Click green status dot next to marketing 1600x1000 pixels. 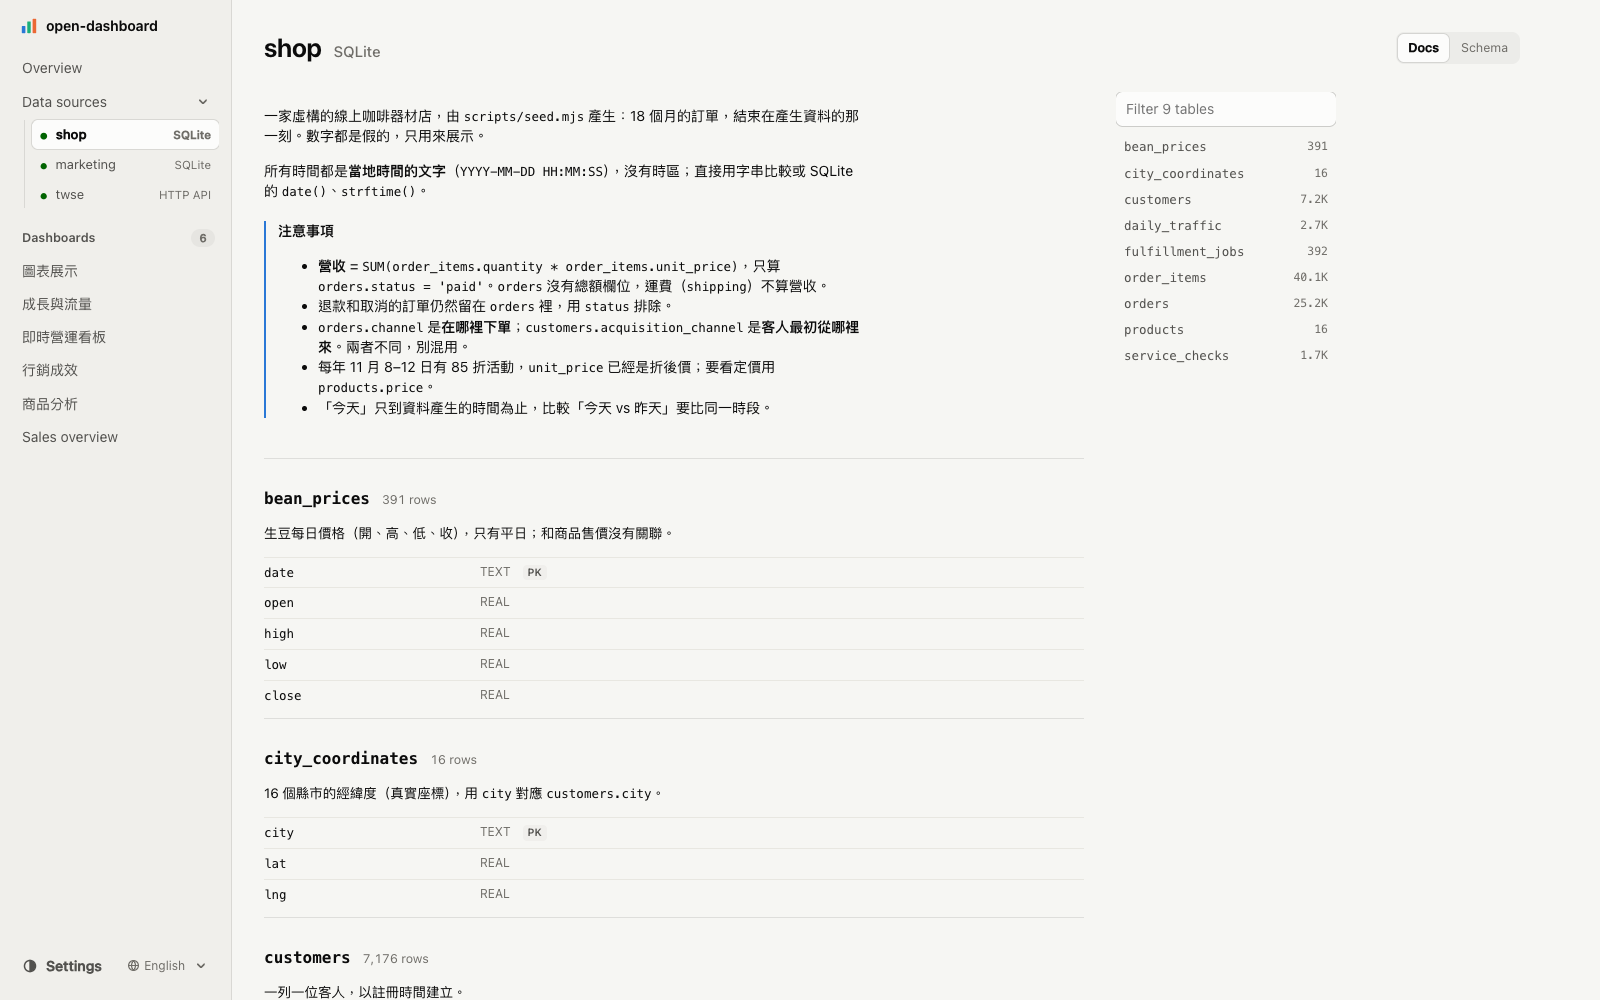coord(43,166)
